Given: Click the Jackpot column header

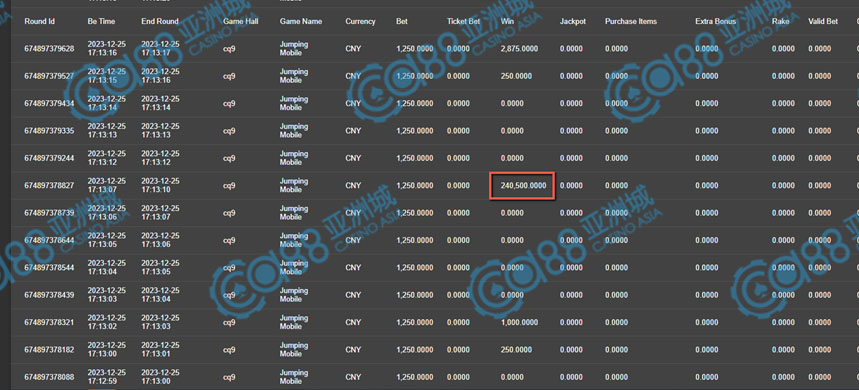Looking at the screenshot, I should click(572, 21).
